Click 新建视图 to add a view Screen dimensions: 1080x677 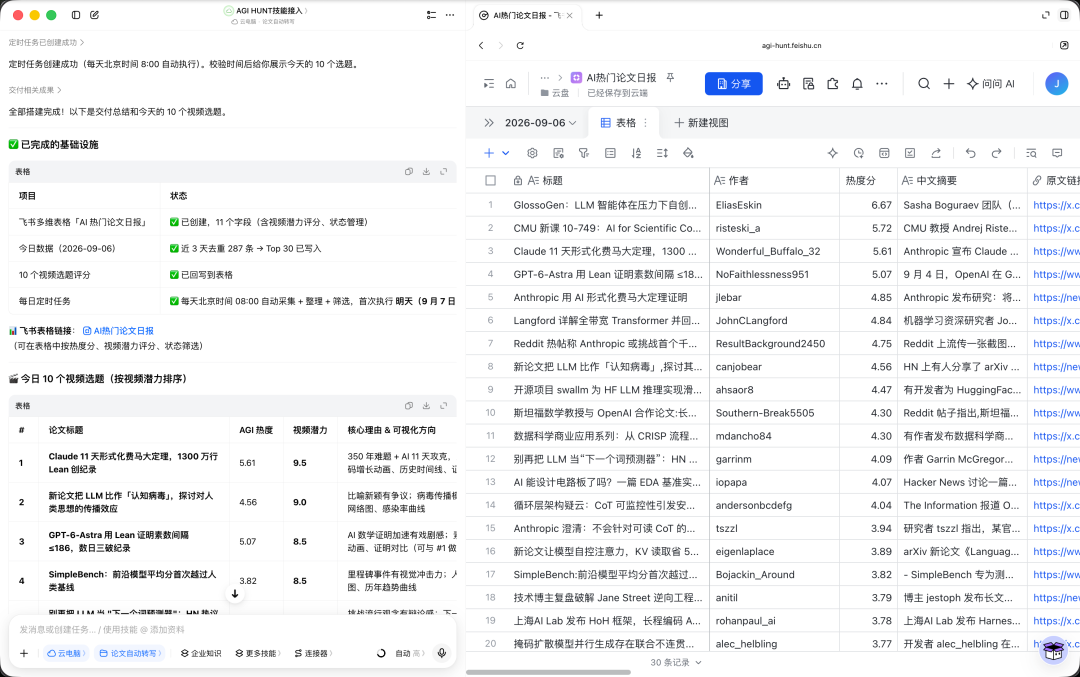701,123
